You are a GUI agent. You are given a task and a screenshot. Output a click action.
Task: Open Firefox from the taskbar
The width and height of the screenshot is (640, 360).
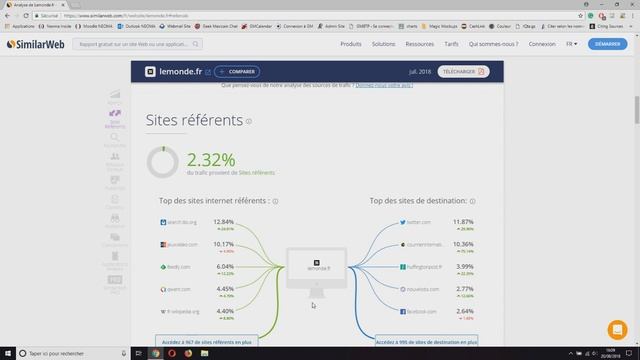(x=188, y=353)
